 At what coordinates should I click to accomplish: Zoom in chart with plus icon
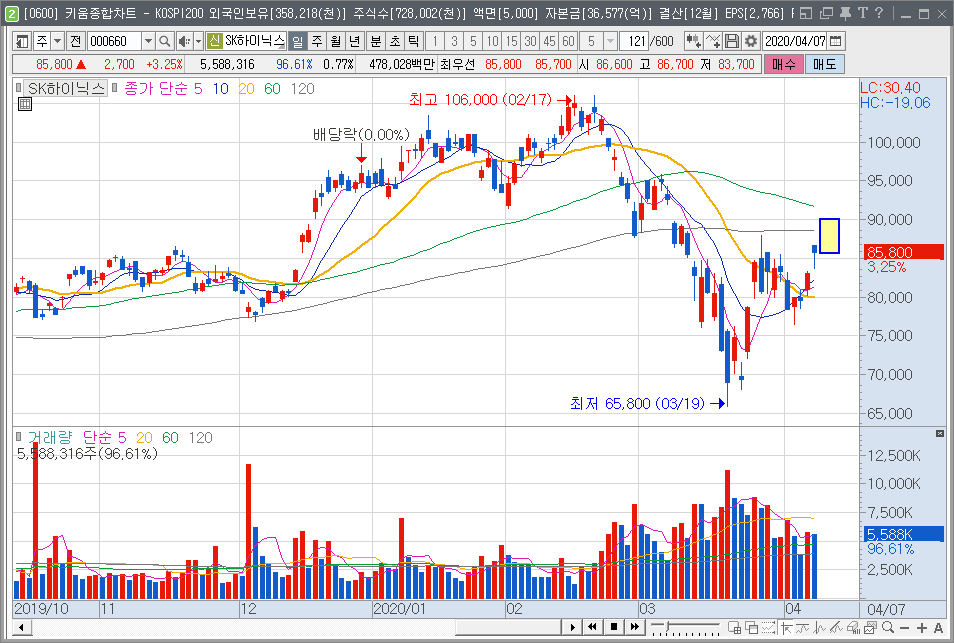click(x=922, y=628)
